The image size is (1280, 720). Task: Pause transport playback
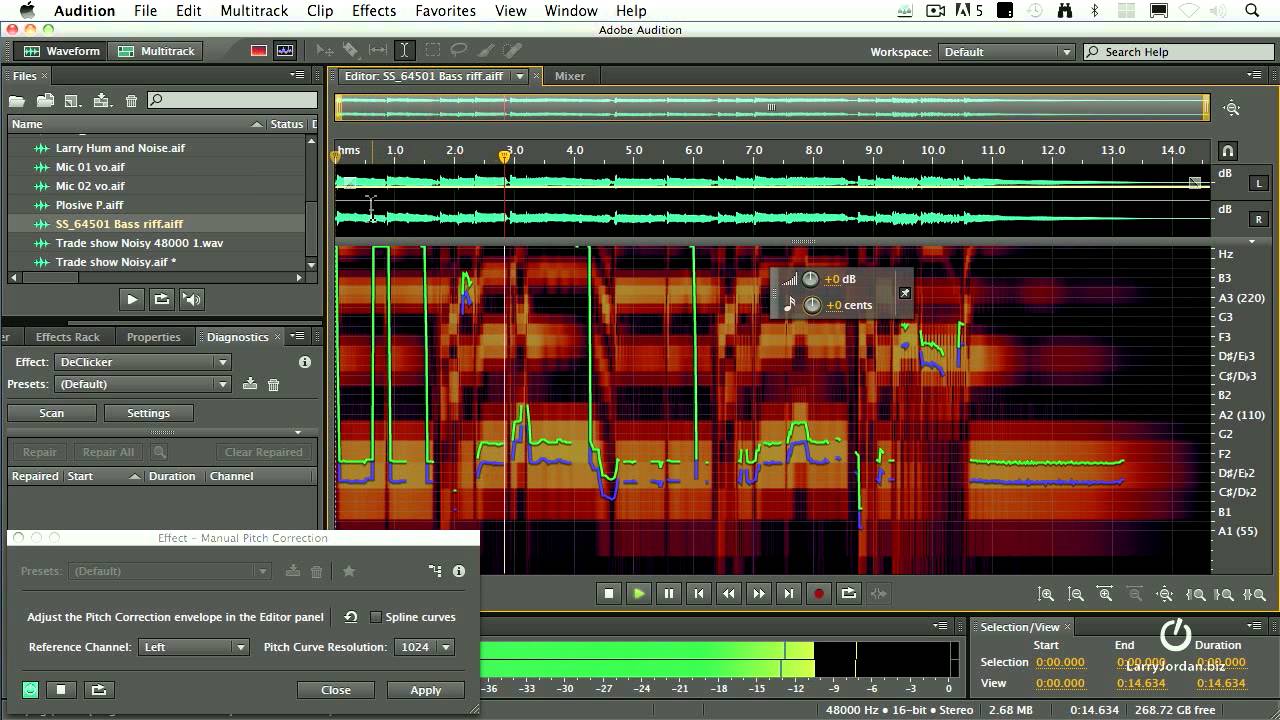click(669, 593)
